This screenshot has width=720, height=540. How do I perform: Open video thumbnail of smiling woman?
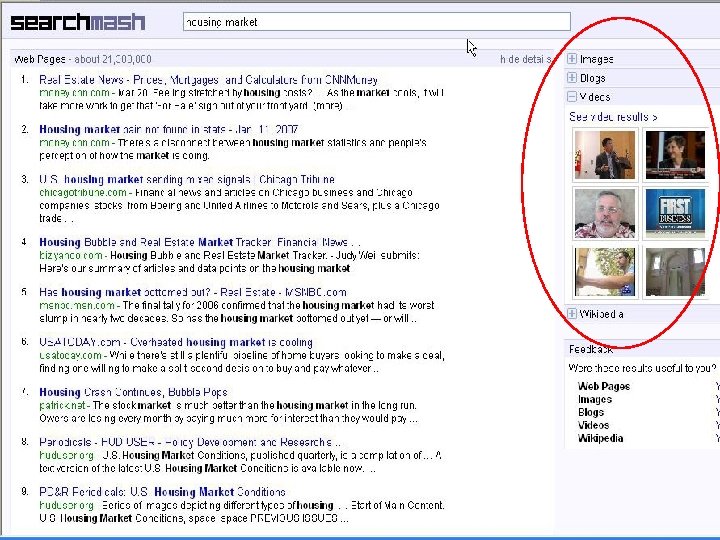[x=675, y=155]
